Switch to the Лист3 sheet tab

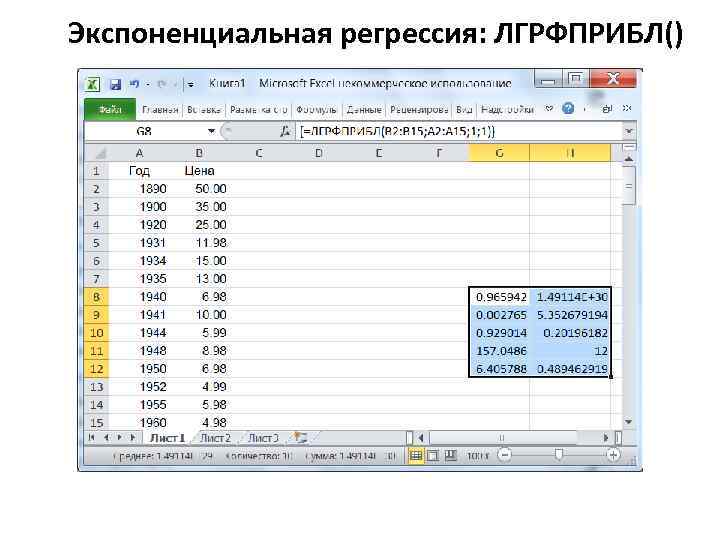(x=263, y=438)
